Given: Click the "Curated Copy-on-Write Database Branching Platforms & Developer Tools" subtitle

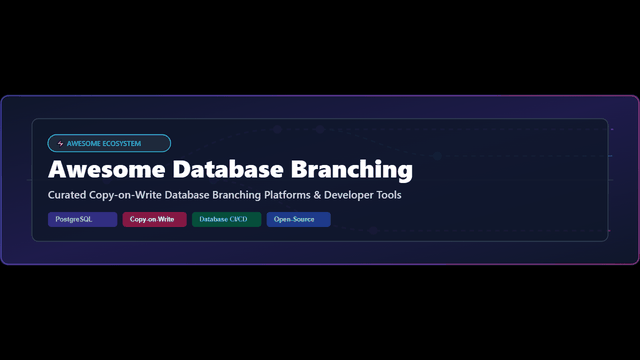Looking at the screenshot, I should [224, 195].
